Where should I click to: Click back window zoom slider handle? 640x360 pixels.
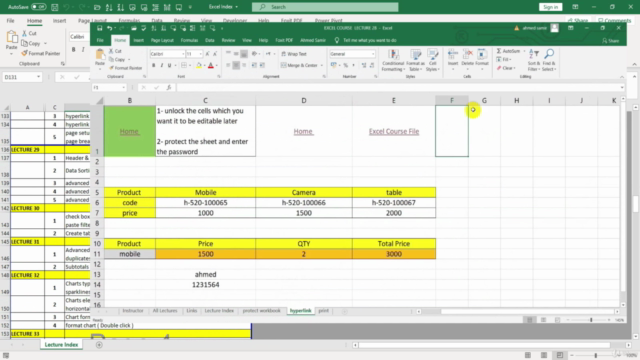click(596, 356)
